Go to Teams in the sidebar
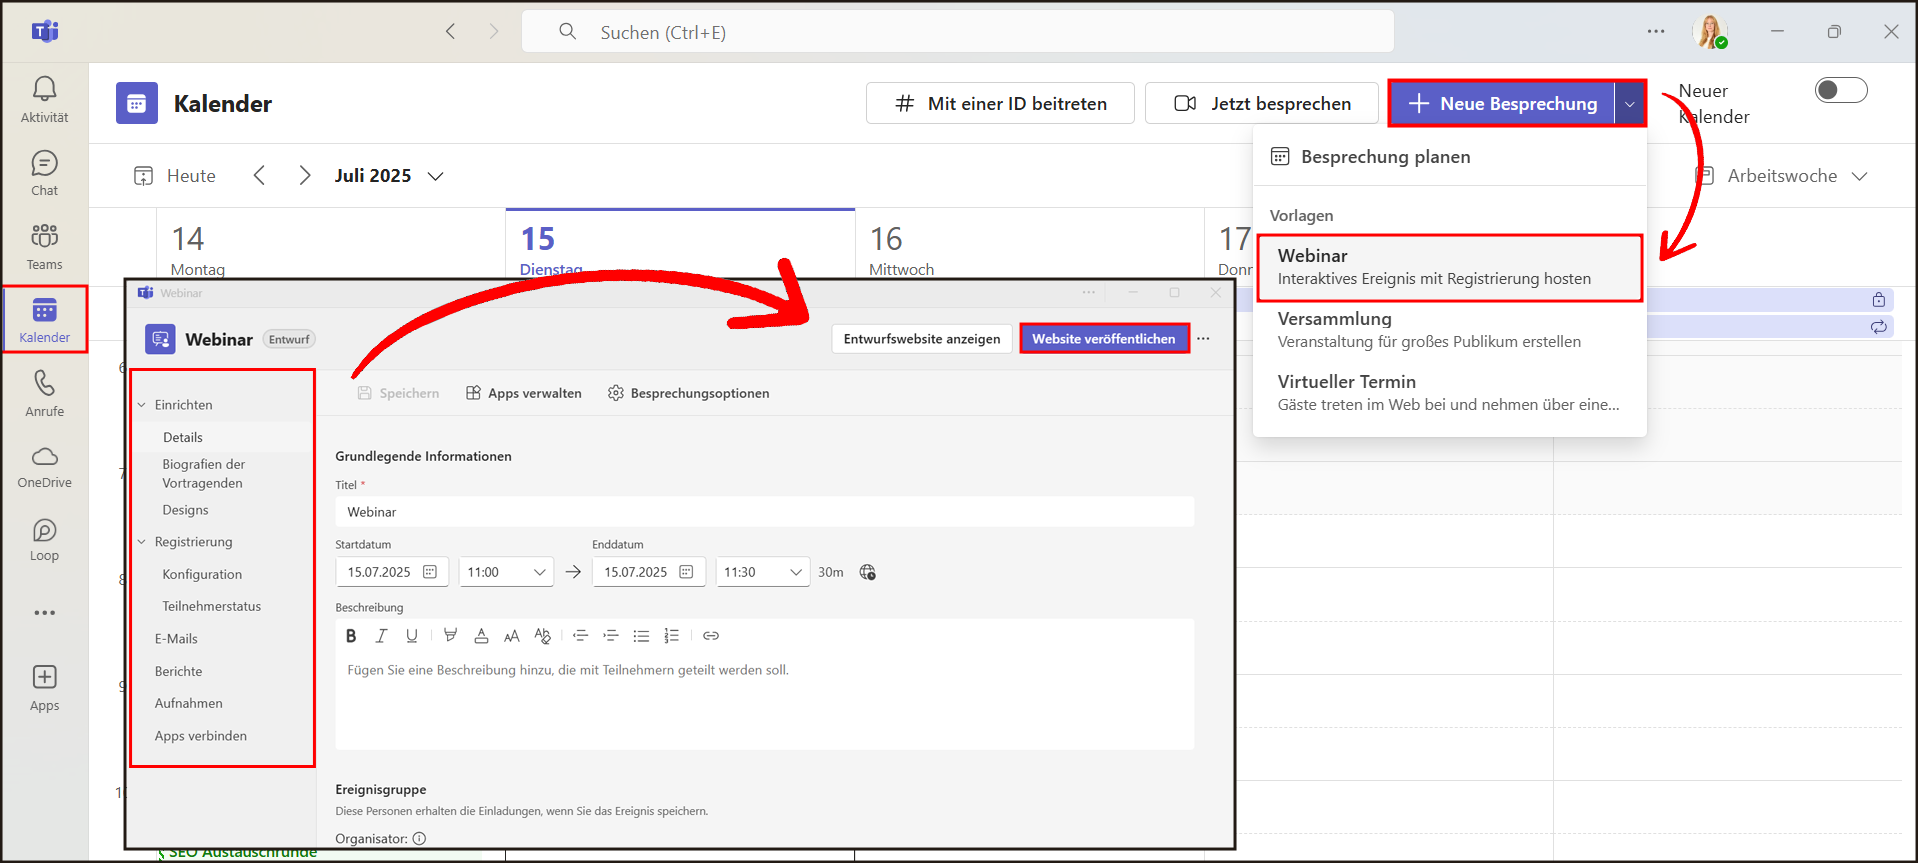 click(44, 247)
